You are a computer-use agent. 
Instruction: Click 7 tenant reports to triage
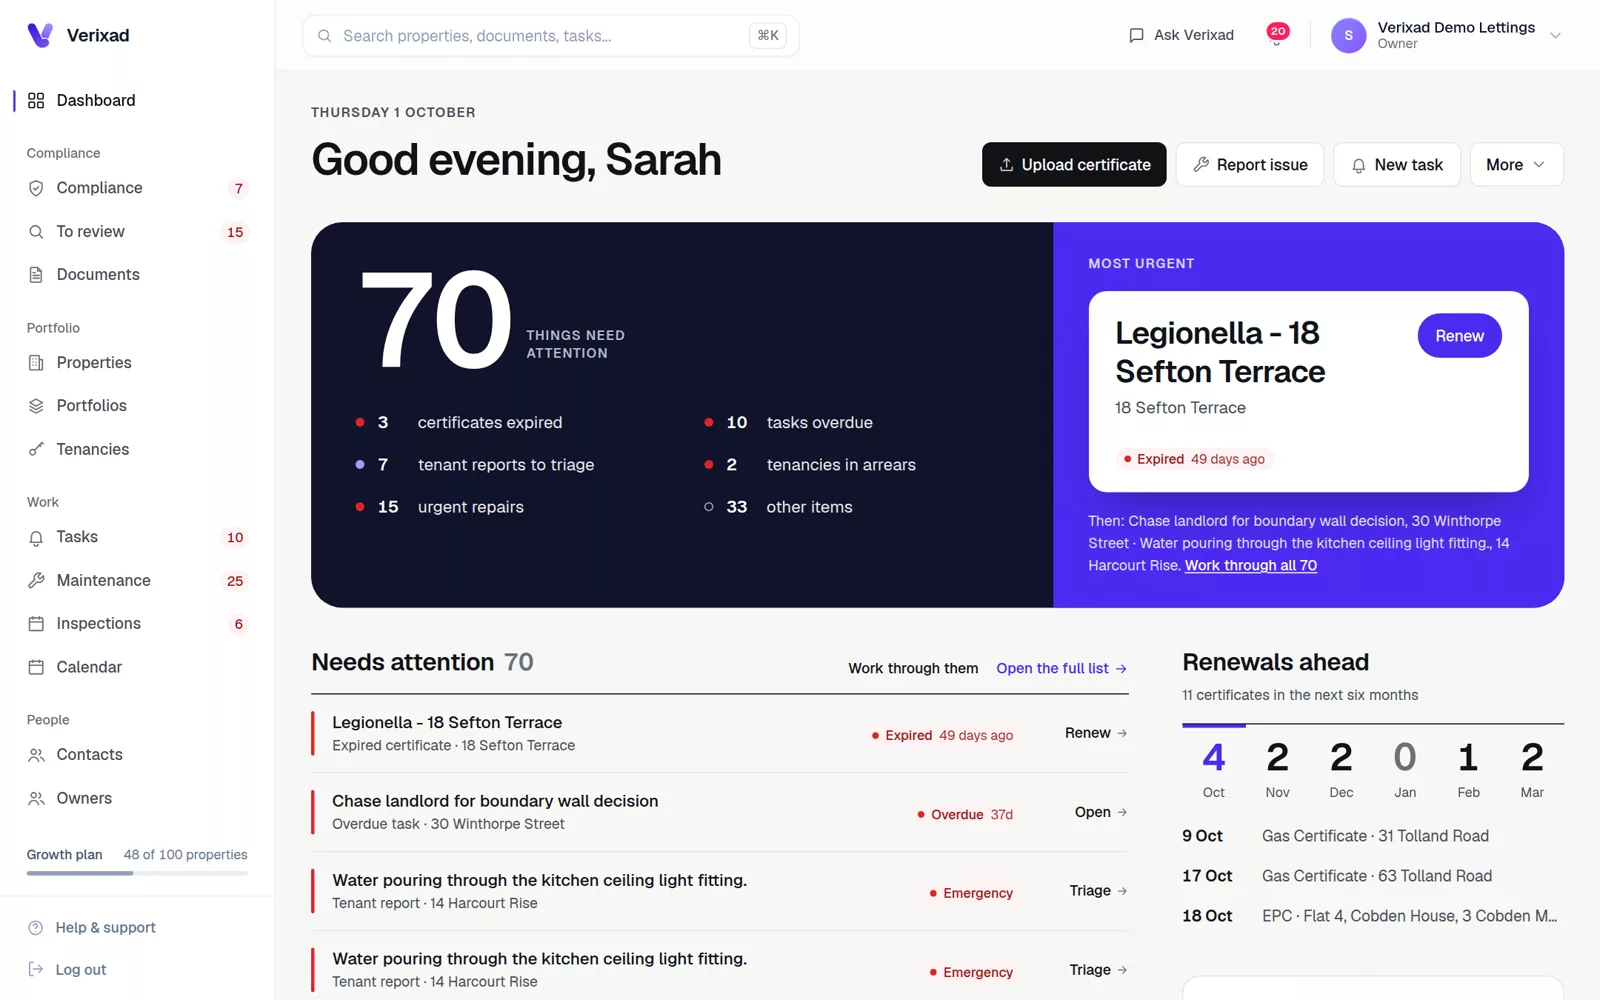pyautogui.click(x=475, y=465)
